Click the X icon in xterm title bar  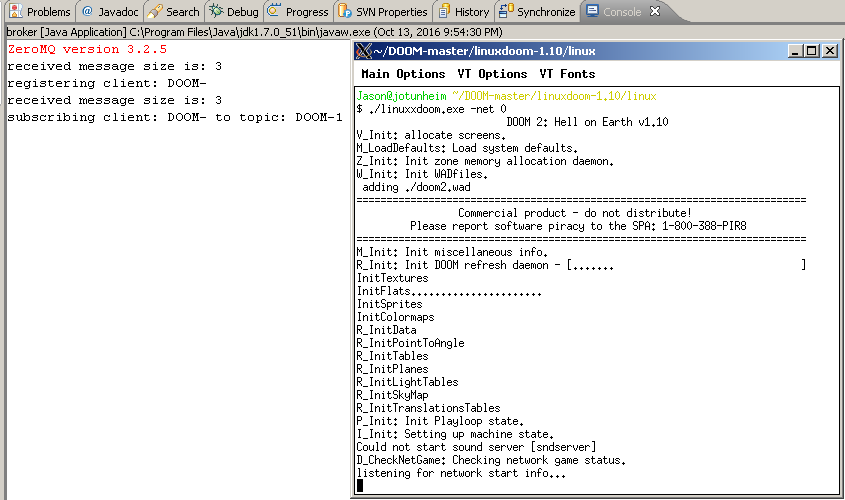point(364,51)
